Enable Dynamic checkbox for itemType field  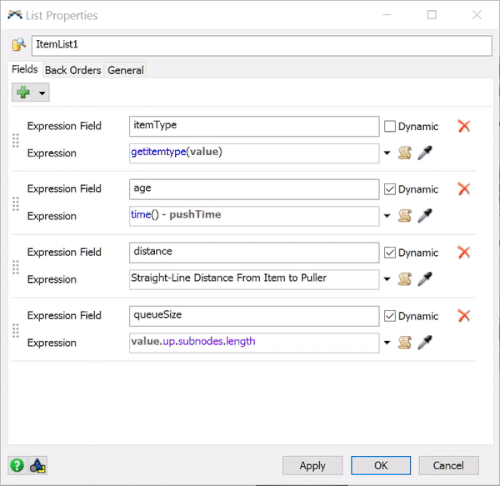click(x=390, y=126)
